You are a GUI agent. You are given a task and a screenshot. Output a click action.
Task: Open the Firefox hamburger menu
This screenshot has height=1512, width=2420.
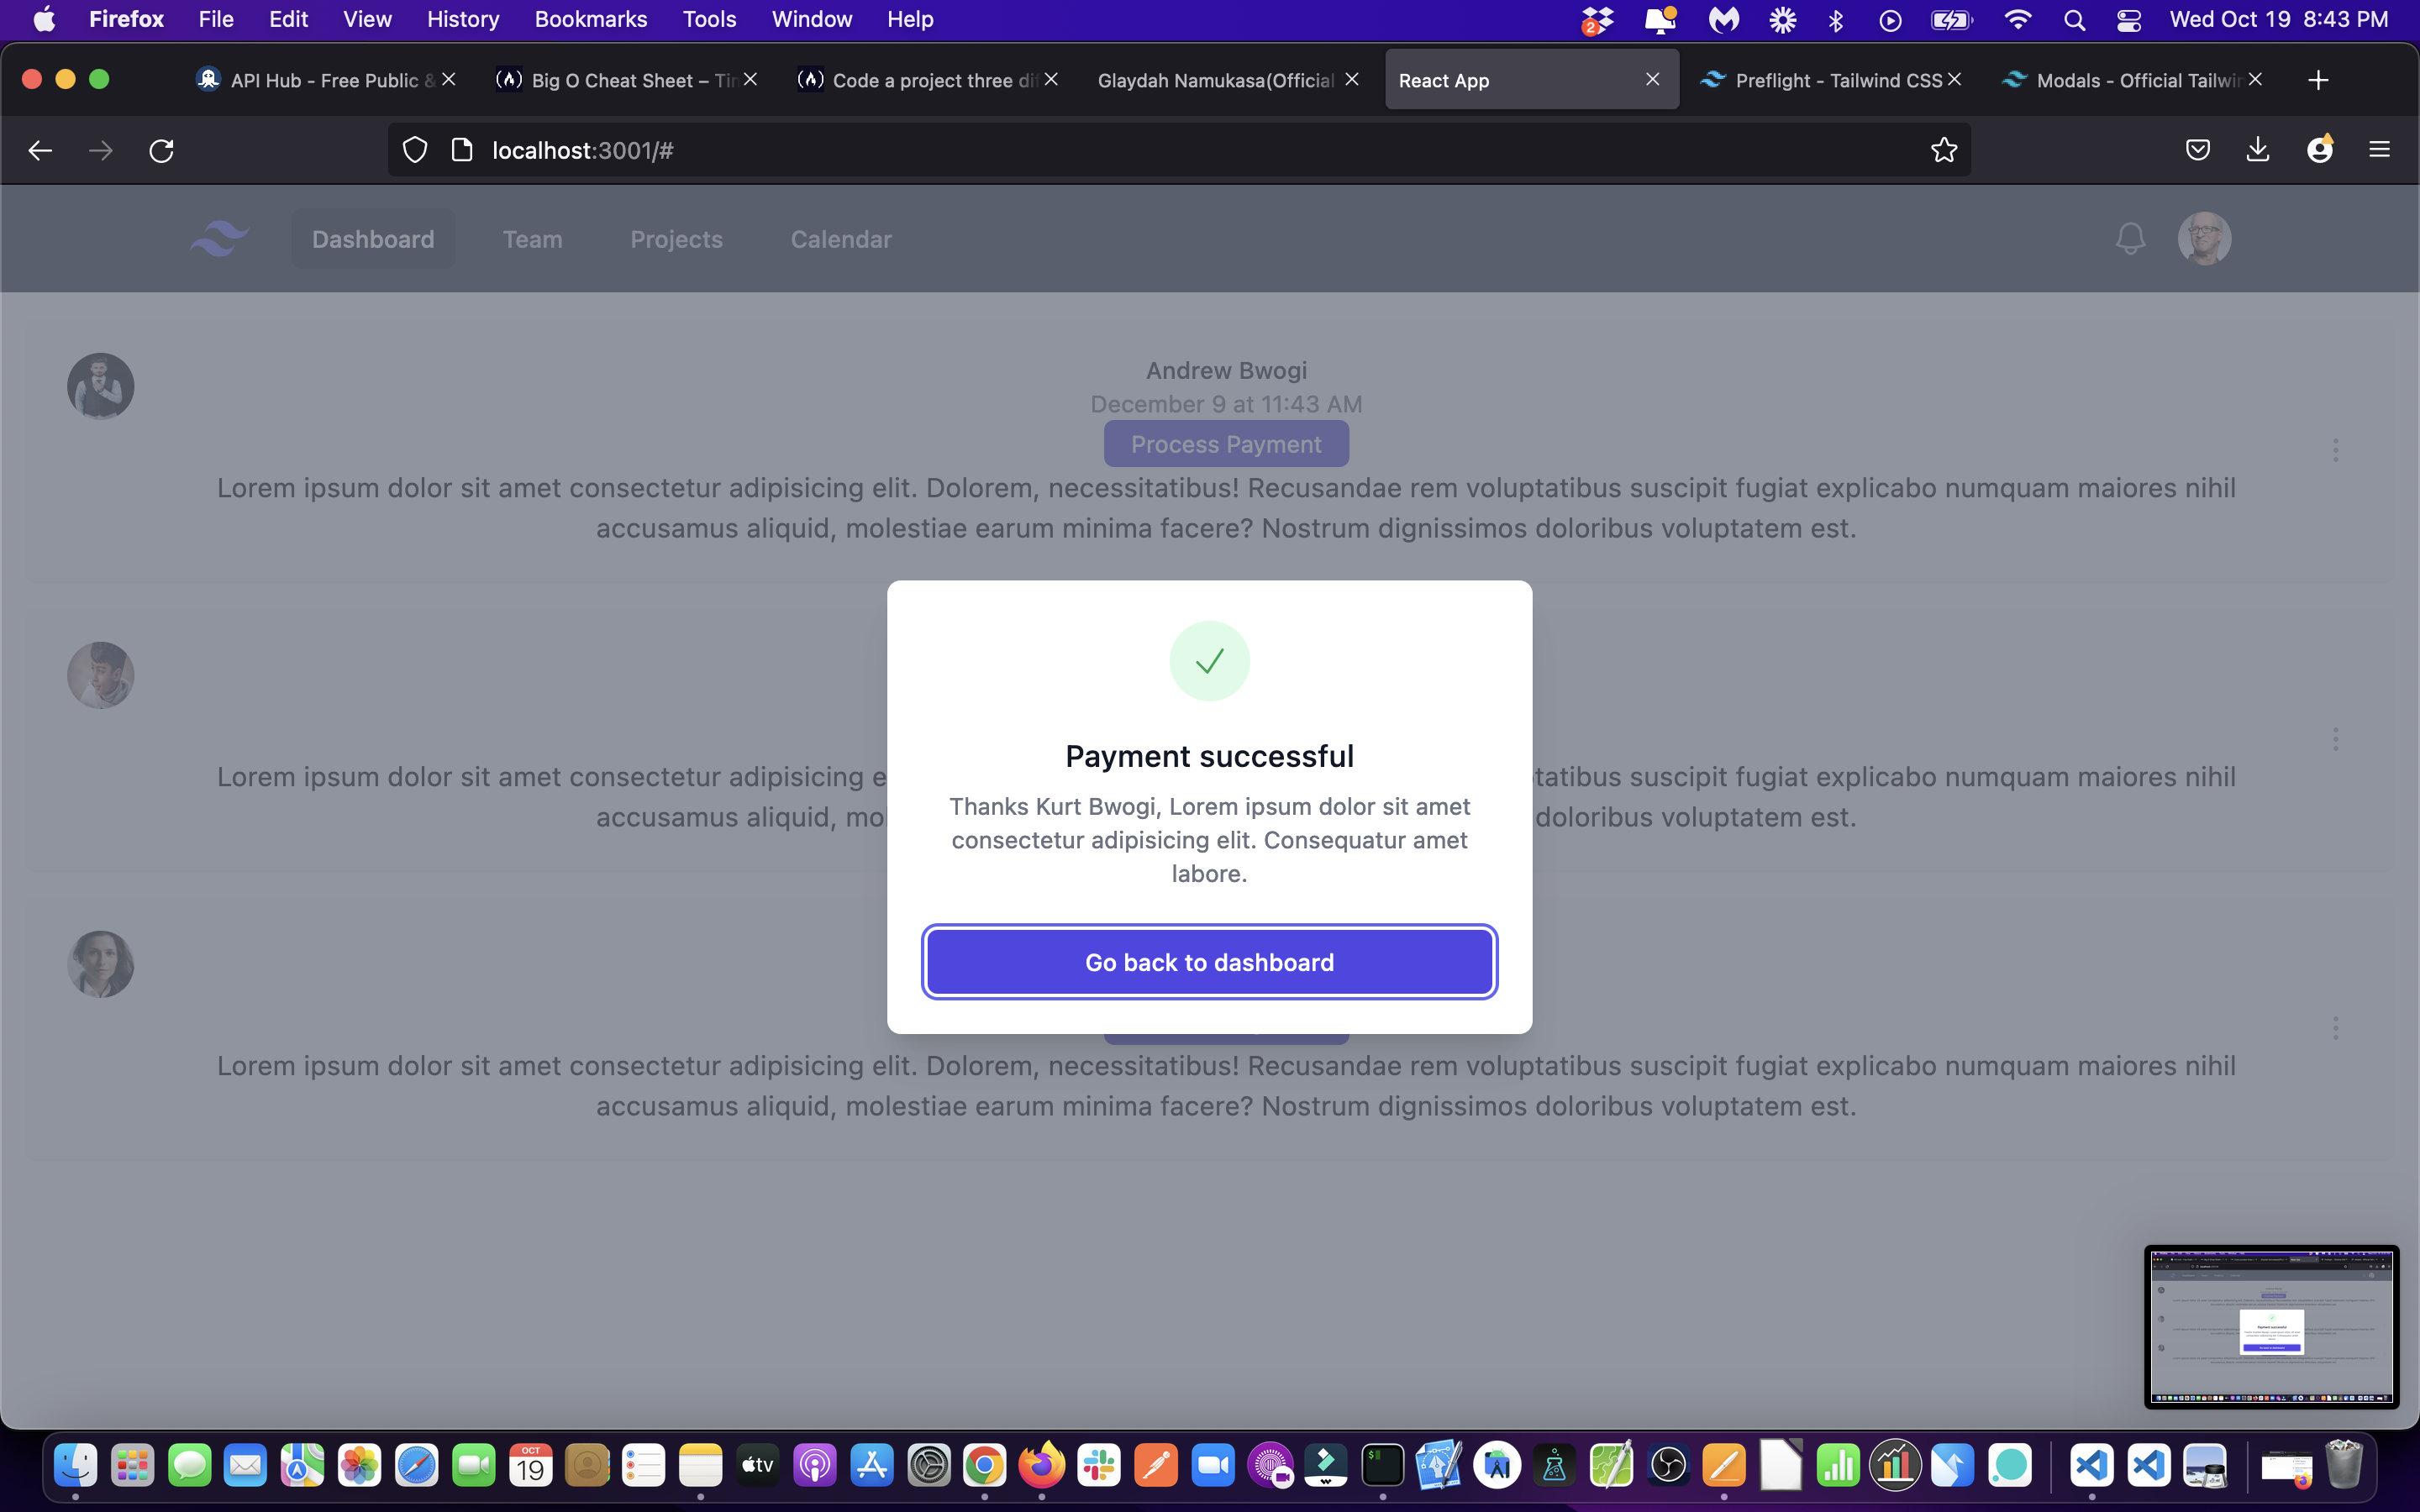tap(2379, 150)
